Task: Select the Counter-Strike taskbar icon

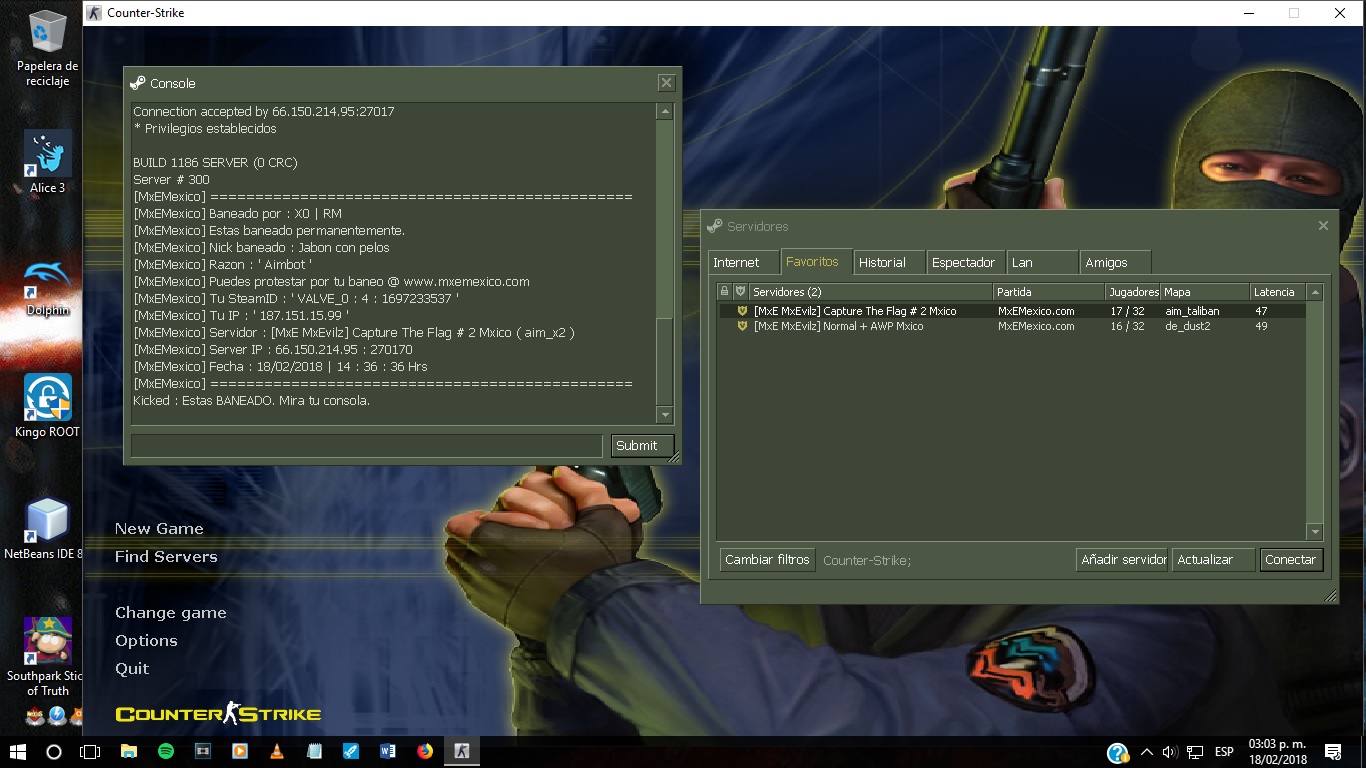Action: click(x=462, y=751)
